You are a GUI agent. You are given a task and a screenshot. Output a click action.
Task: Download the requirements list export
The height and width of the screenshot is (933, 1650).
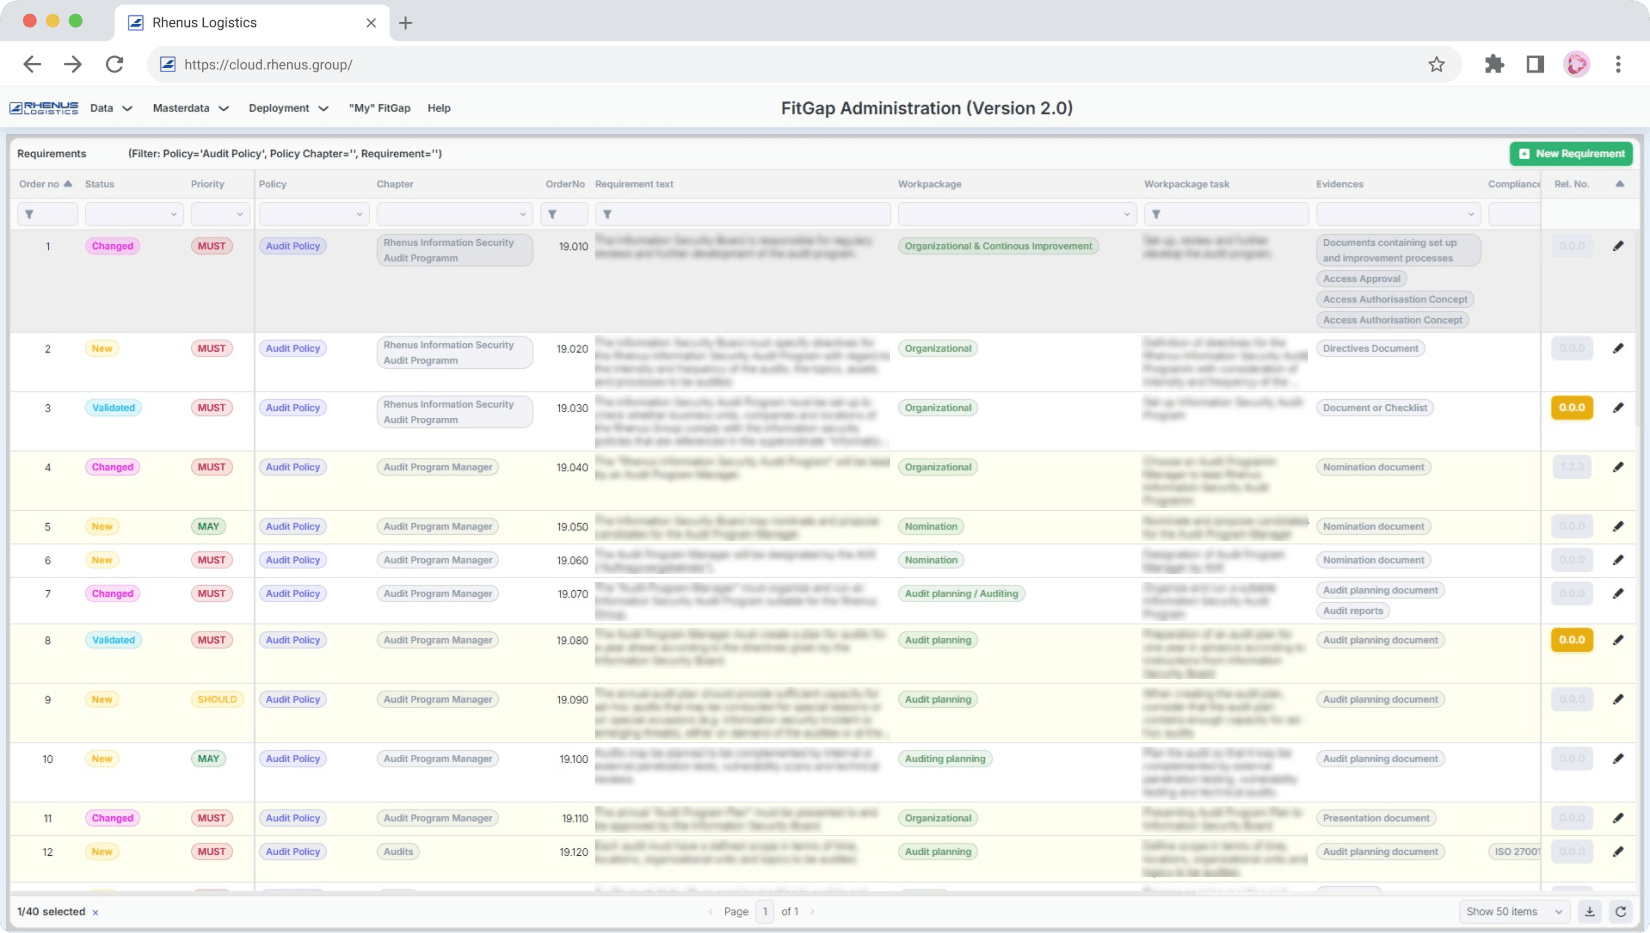click(1590, 912)
